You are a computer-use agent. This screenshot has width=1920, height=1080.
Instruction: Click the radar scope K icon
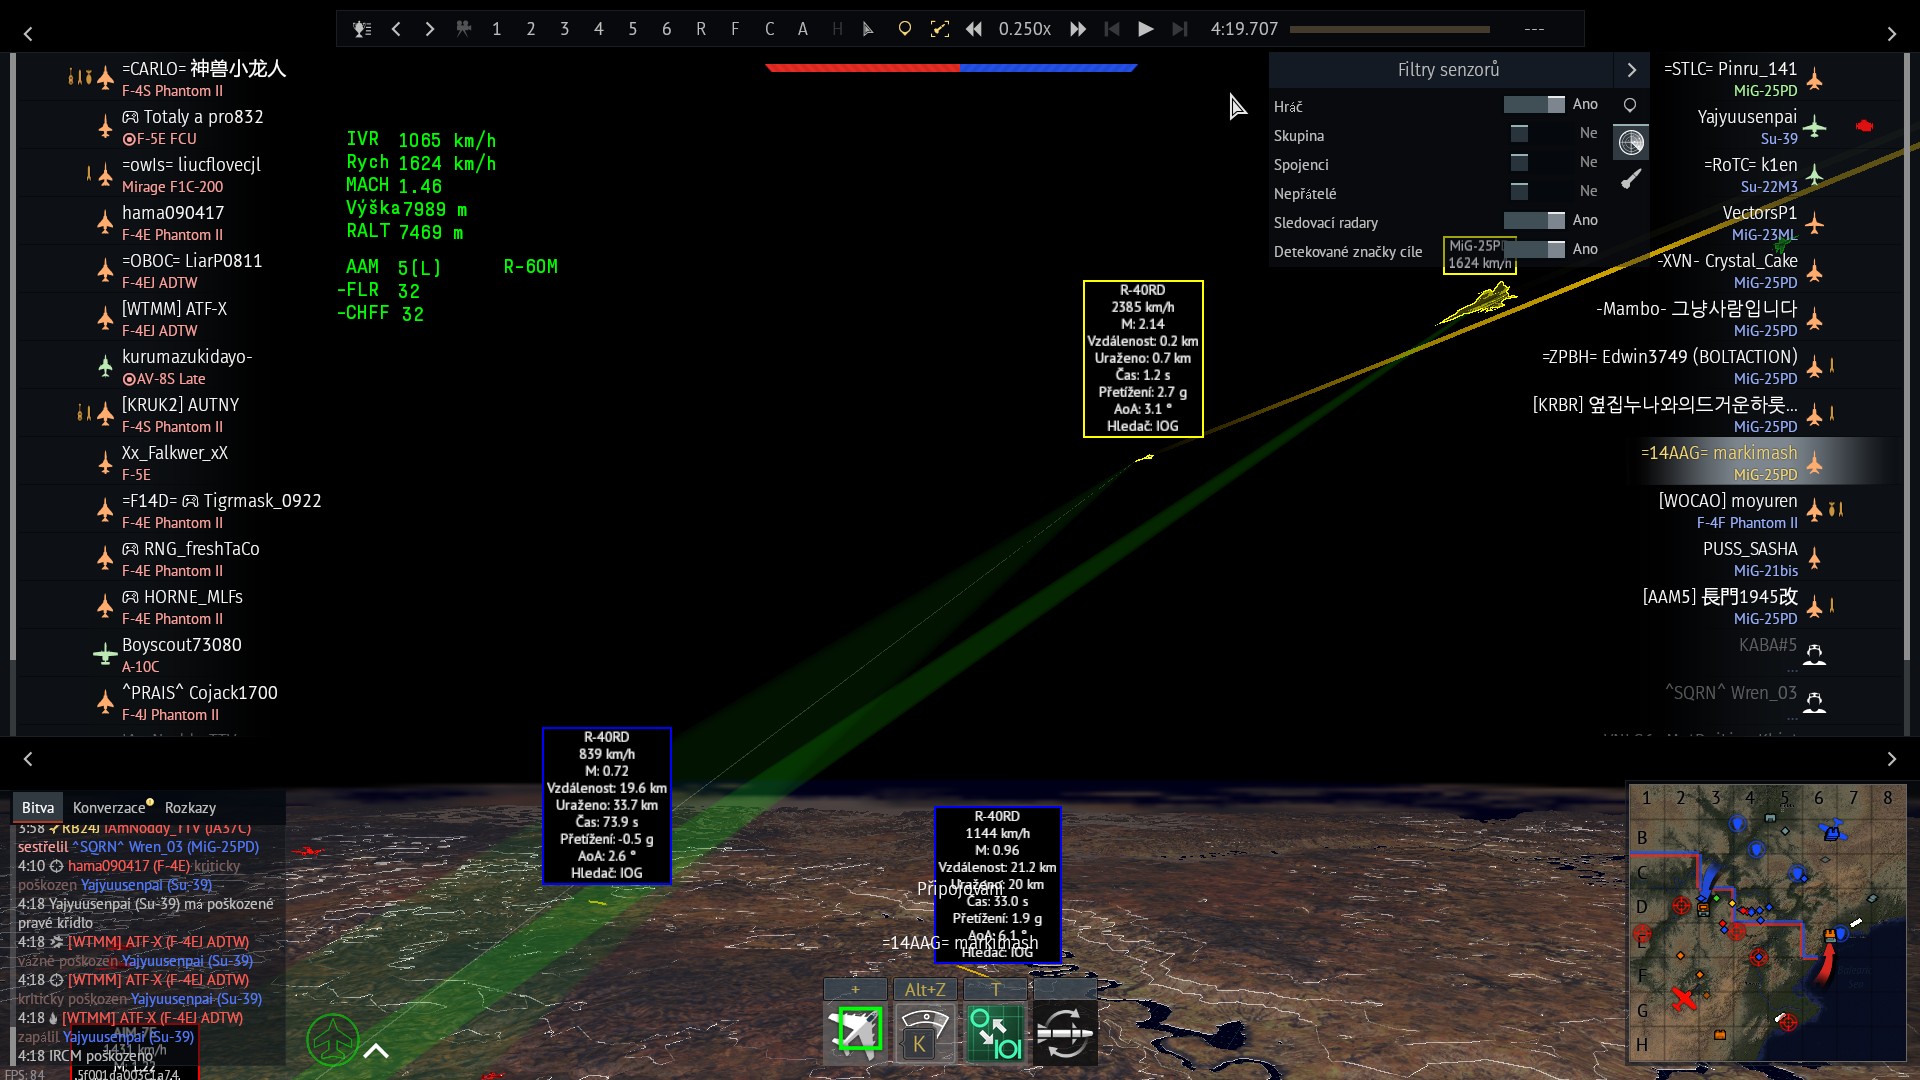pos(924,1033)
